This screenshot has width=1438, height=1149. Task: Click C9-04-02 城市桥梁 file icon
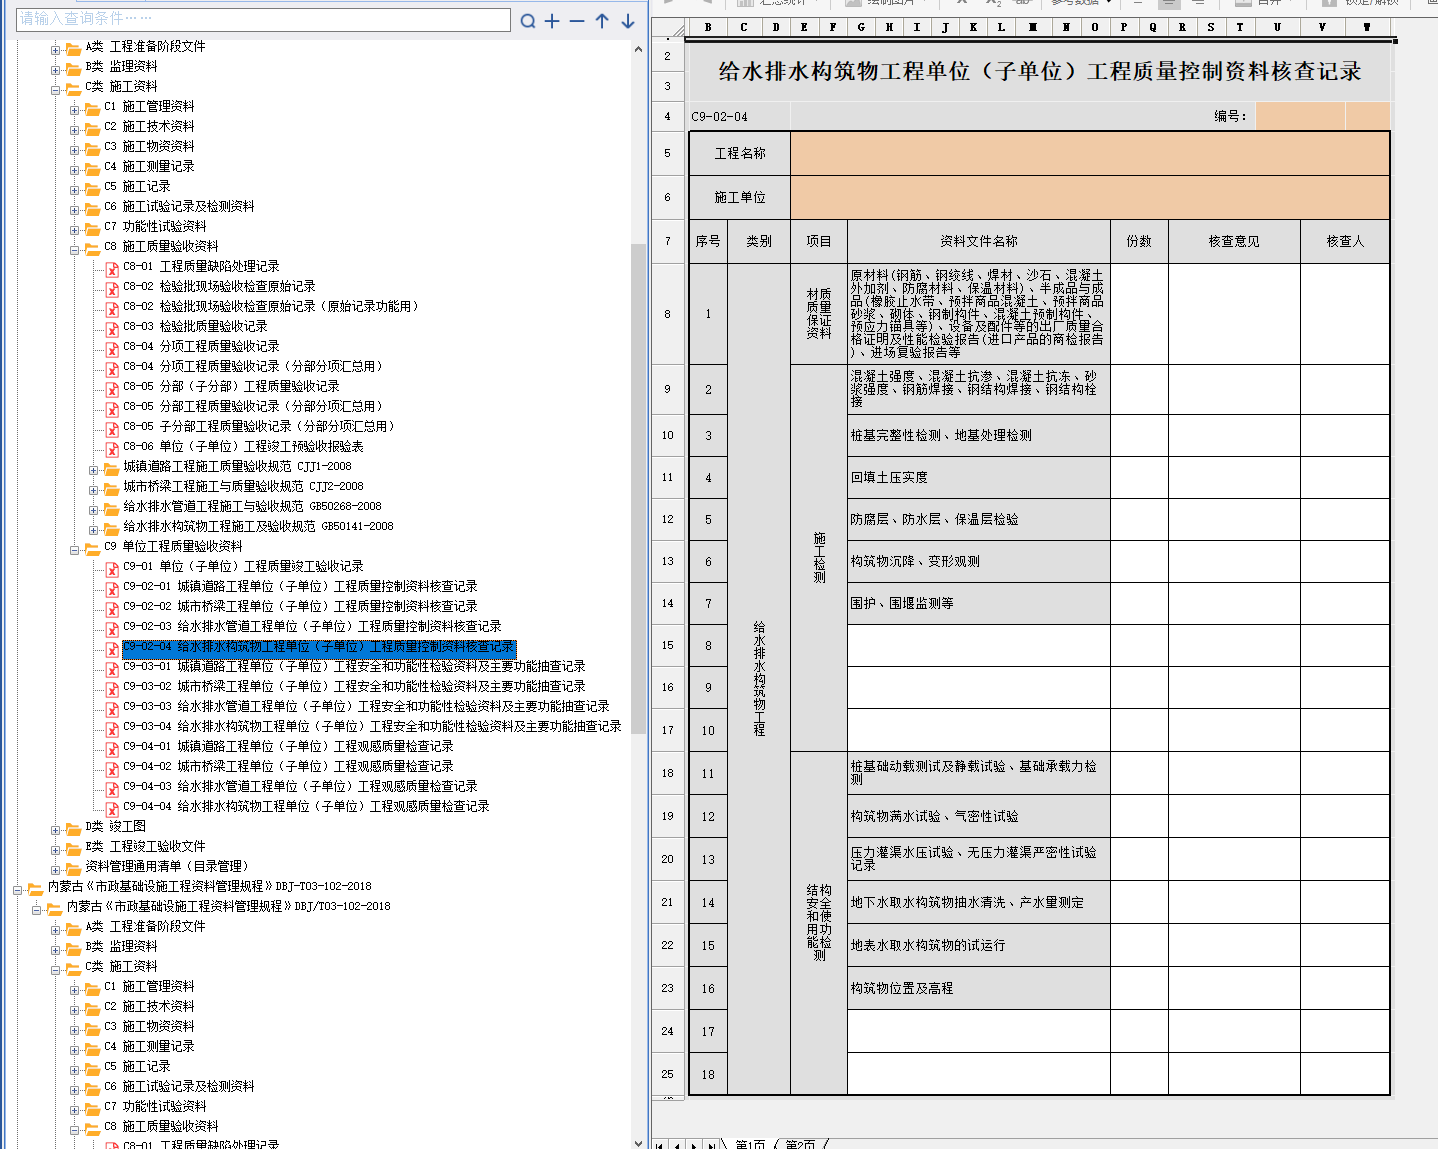pyautogui.click(x=113, y=768)
